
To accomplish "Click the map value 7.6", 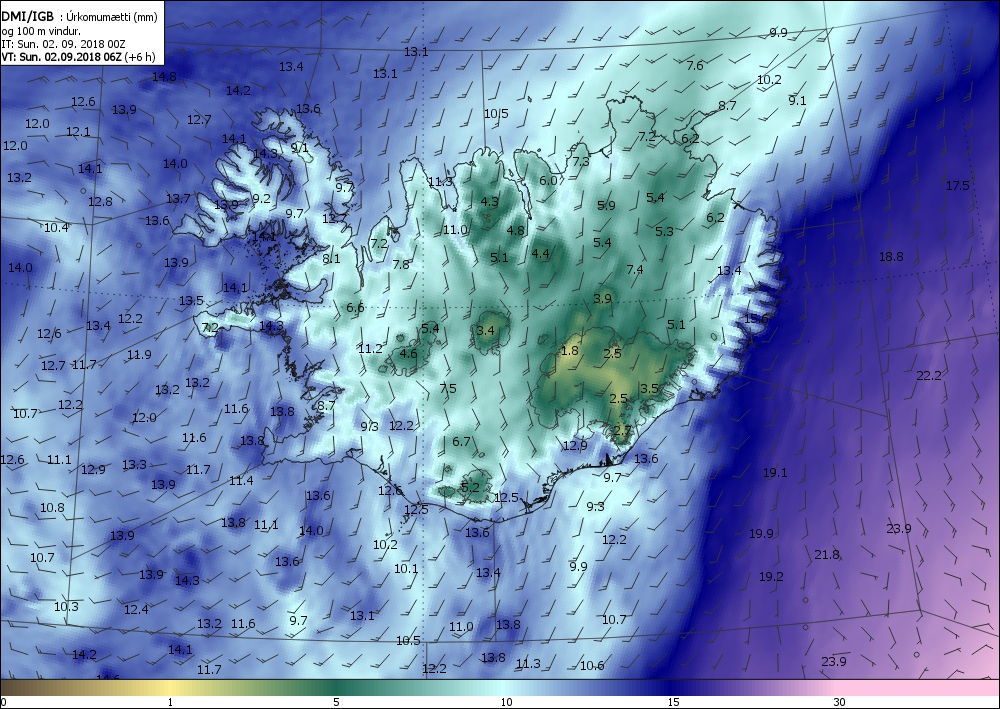I will [695, 65].
